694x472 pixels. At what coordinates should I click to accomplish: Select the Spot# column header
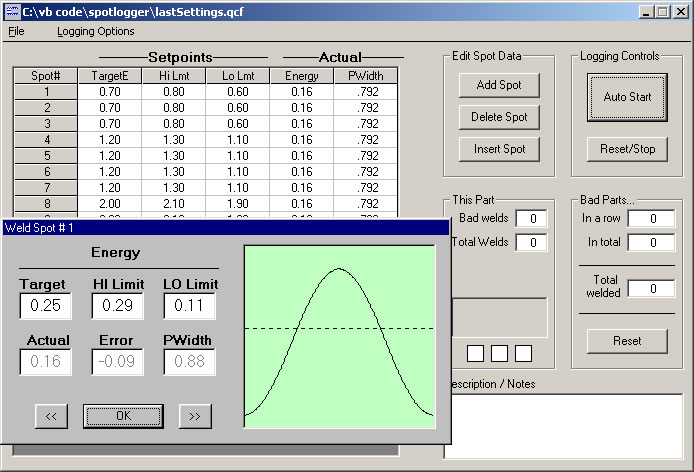pos(46,76)
